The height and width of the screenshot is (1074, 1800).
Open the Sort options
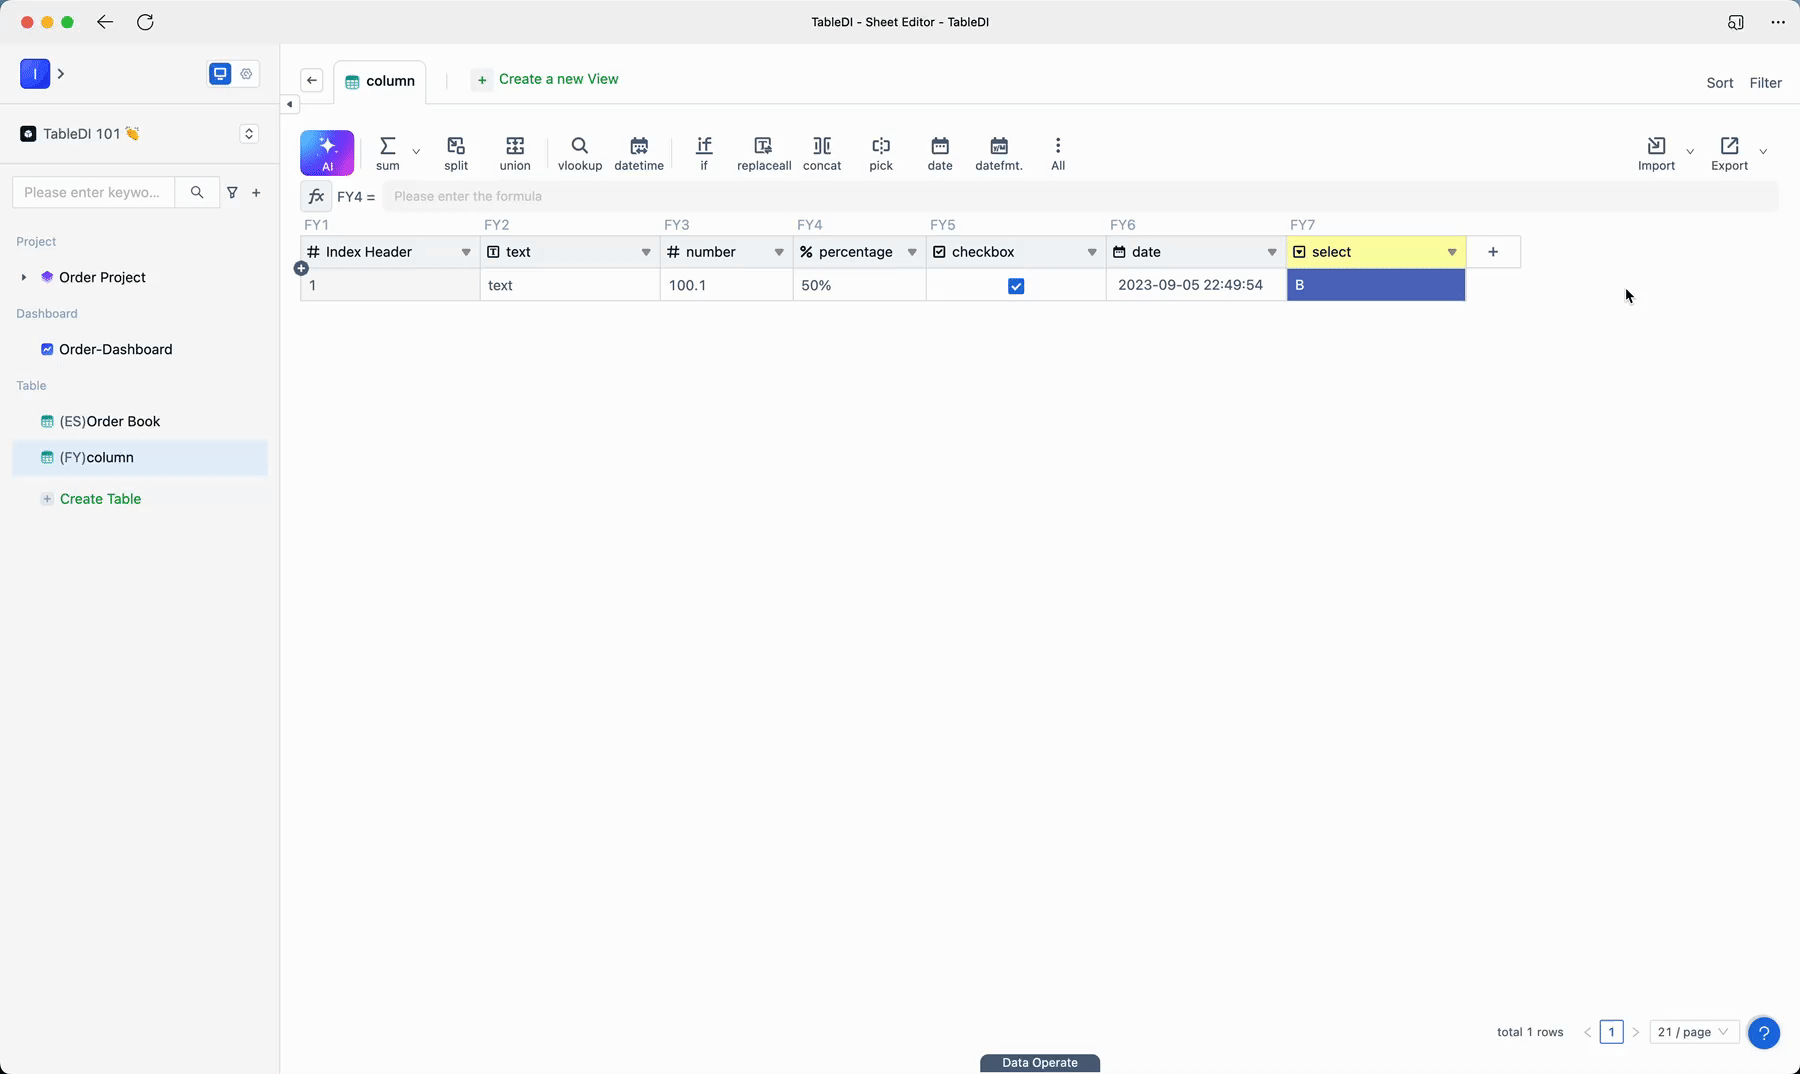[x=1720, y=83]
